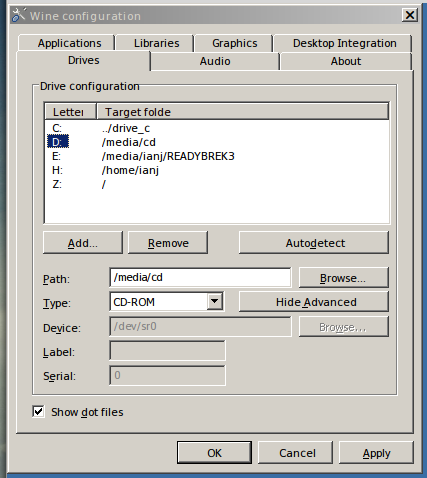Click the Autodetect button

pos(314,243)
